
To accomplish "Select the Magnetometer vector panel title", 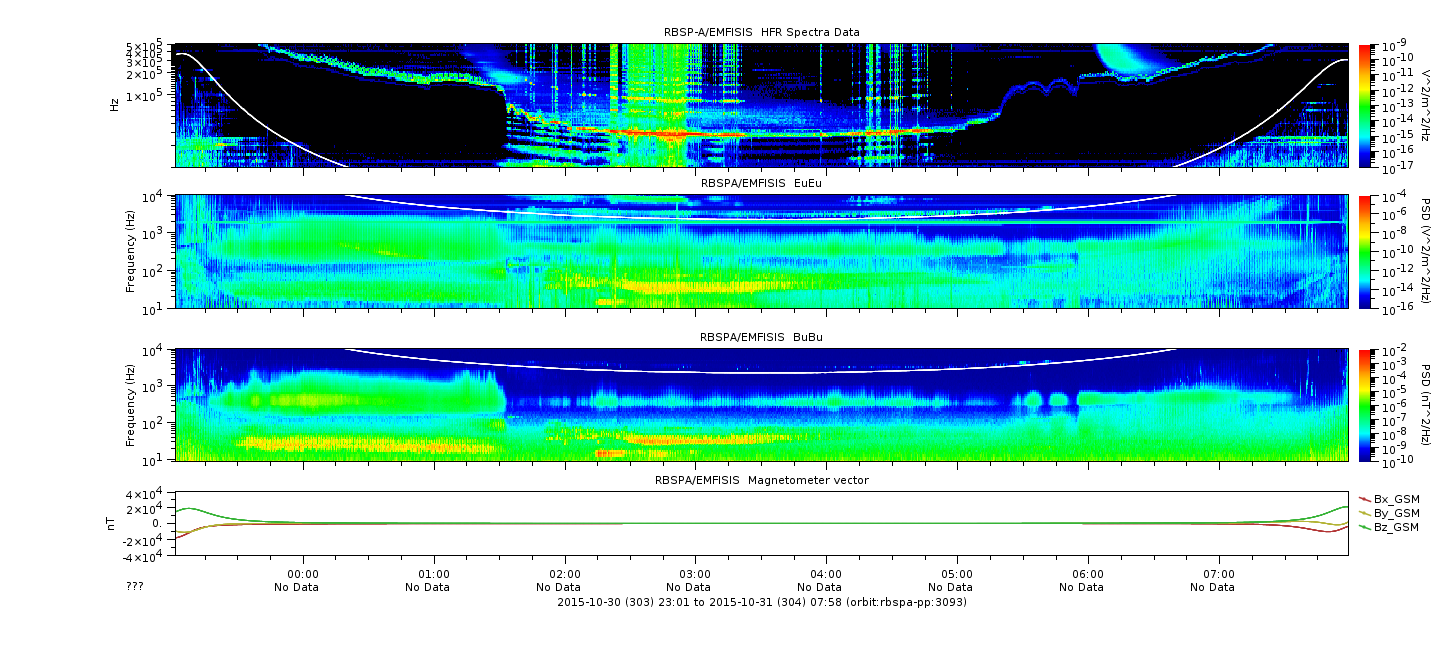I will coord(761,480).
